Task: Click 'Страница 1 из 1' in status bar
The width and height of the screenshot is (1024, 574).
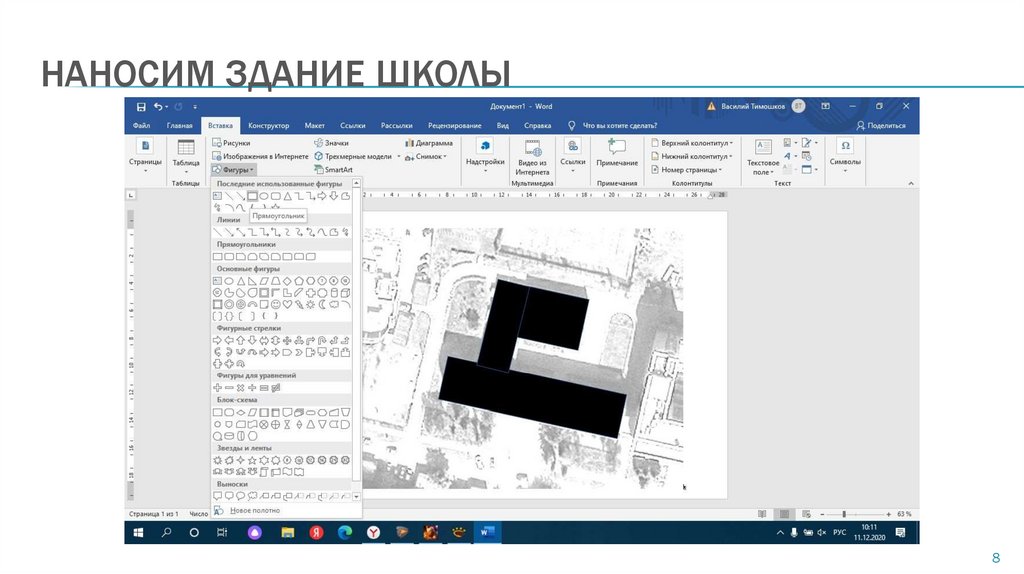Action: (x=153, y=514)
